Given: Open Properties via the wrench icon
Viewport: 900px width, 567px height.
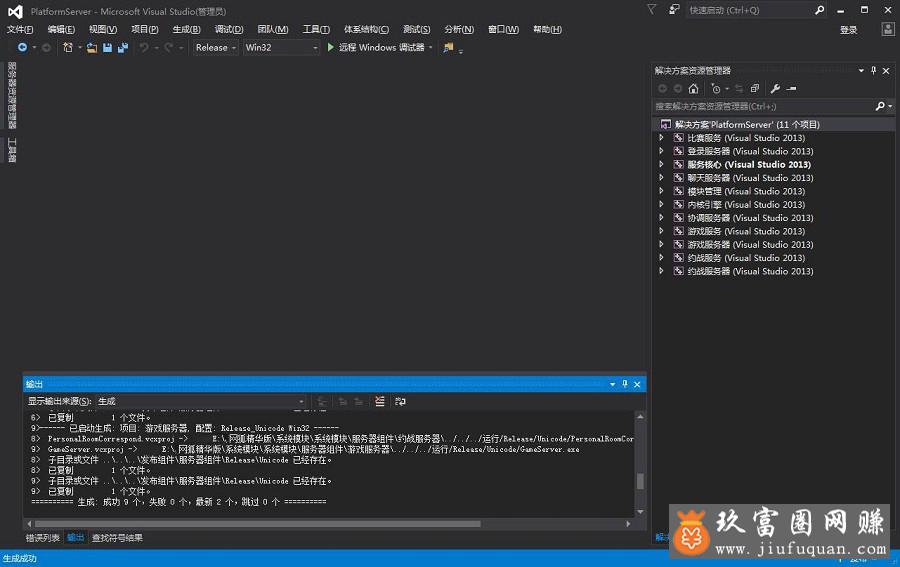Looking at the screenshot, I should [775, 88].
